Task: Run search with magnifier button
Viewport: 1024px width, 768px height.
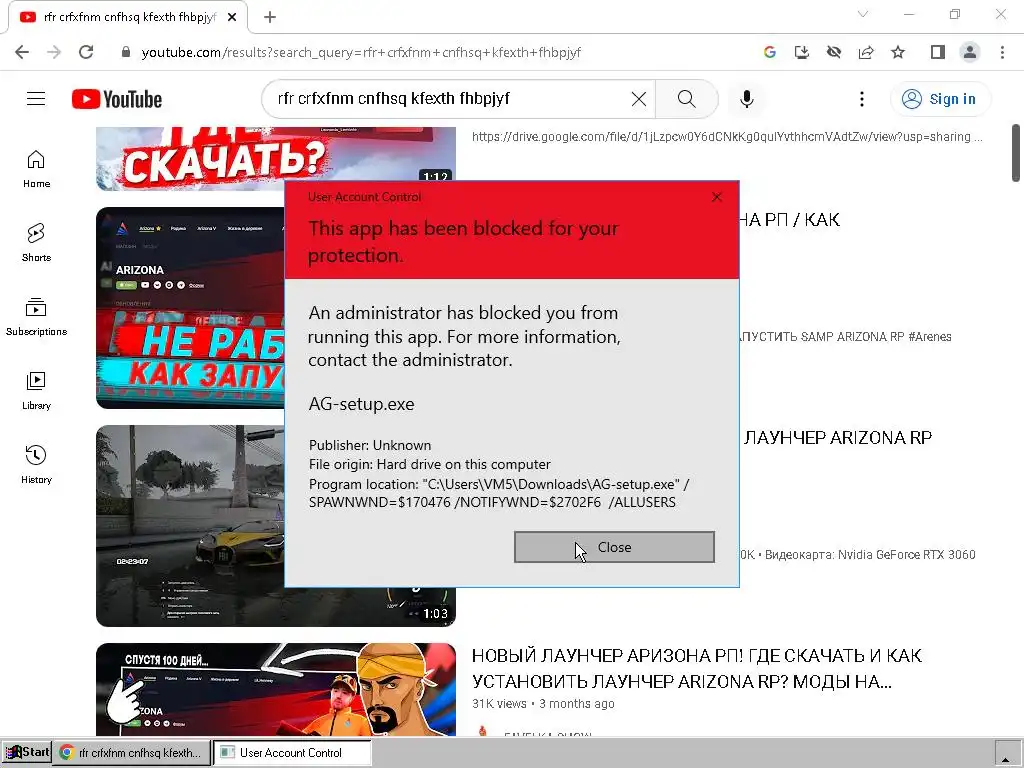Action: point(686,99)
